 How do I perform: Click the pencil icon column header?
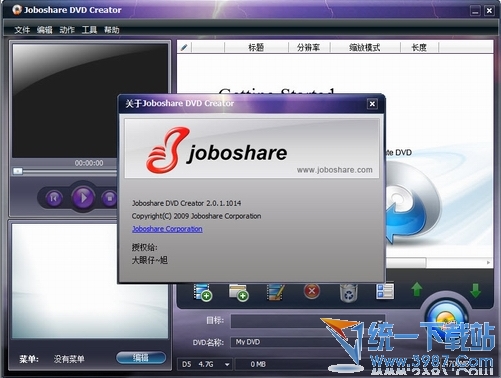[x=184, y=47]
